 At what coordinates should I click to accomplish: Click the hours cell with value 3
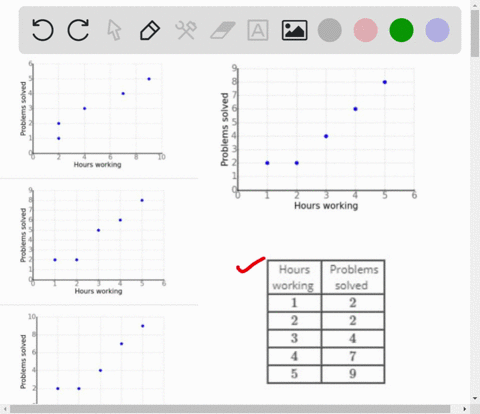(294, 338)
